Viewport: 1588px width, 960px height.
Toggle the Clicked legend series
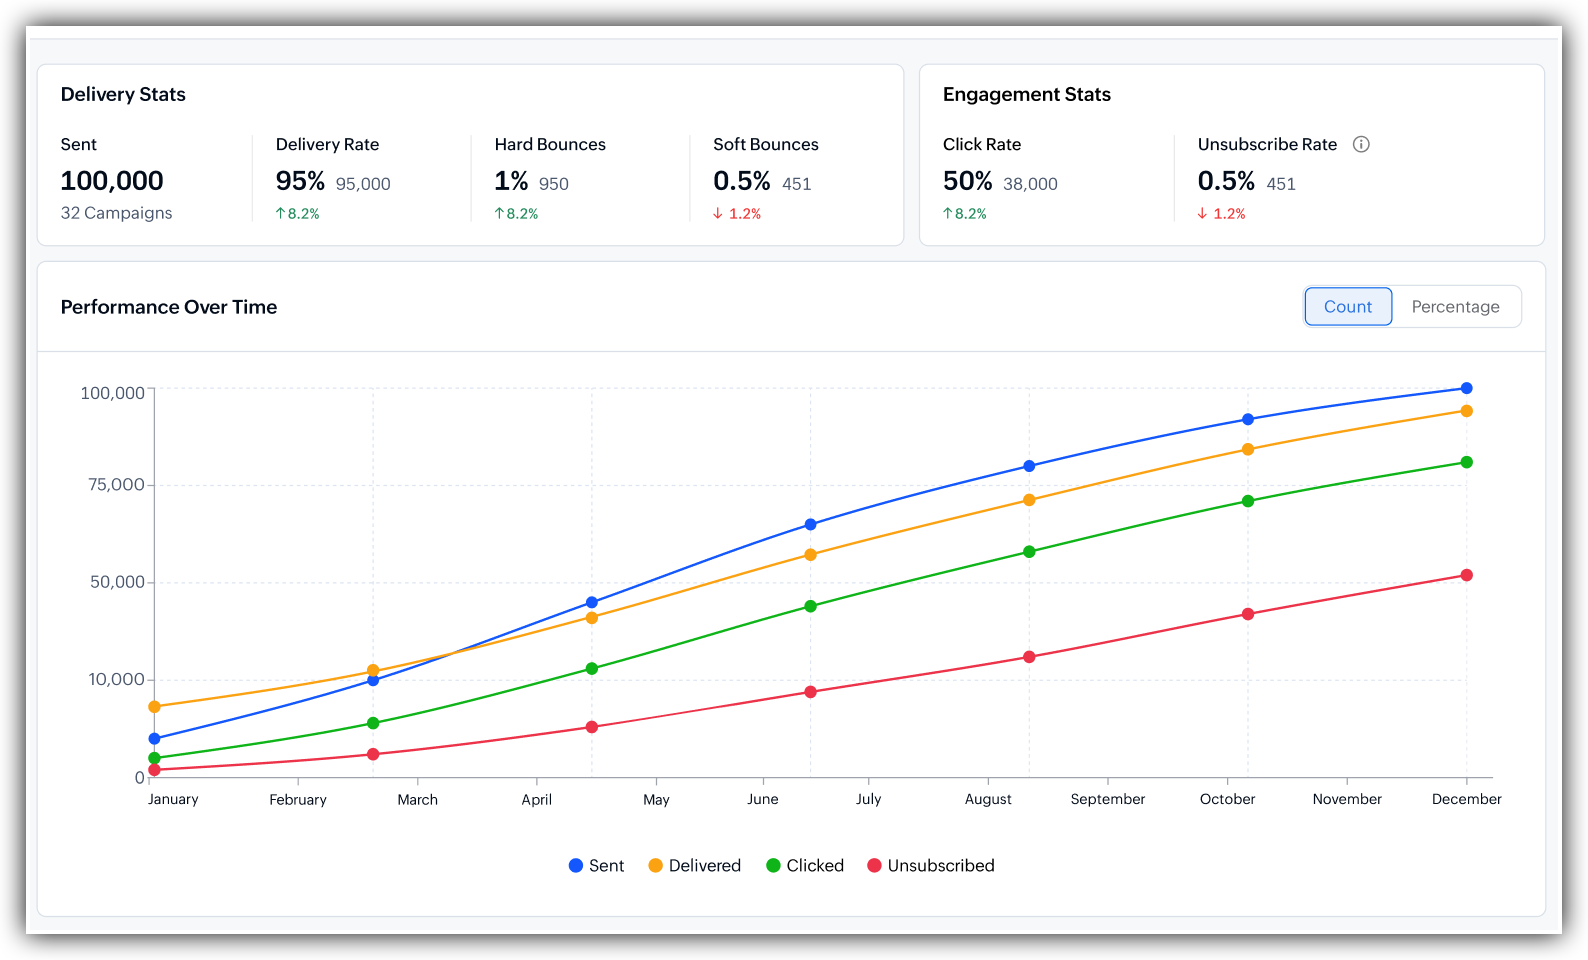point(805,866)
